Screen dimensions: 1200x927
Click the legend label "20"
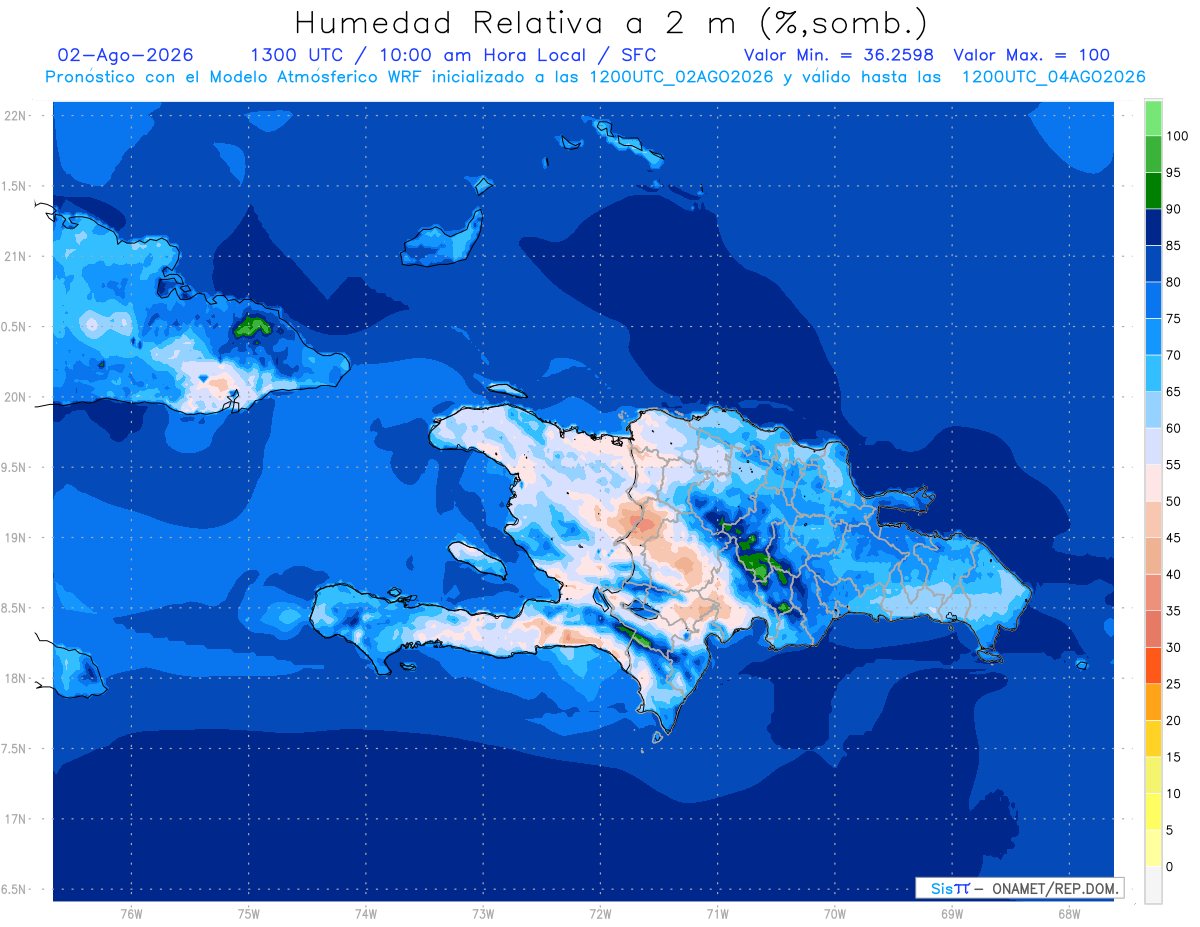point(1173,720)
